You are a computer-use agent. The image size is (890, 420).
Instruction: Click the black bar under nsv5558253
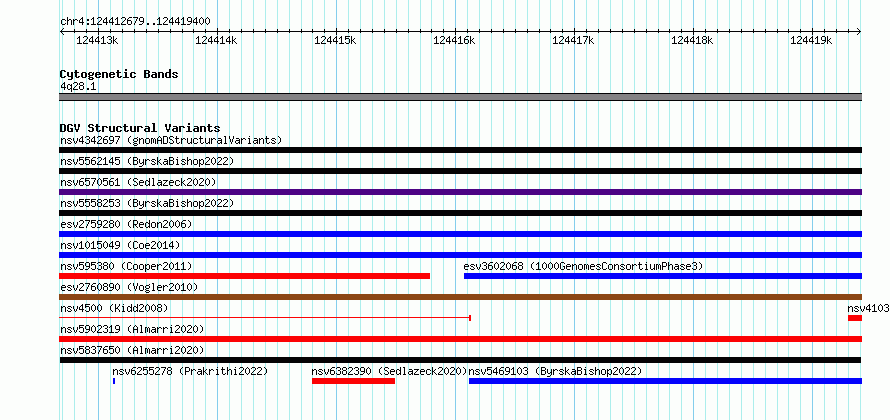tap(460, 213)
